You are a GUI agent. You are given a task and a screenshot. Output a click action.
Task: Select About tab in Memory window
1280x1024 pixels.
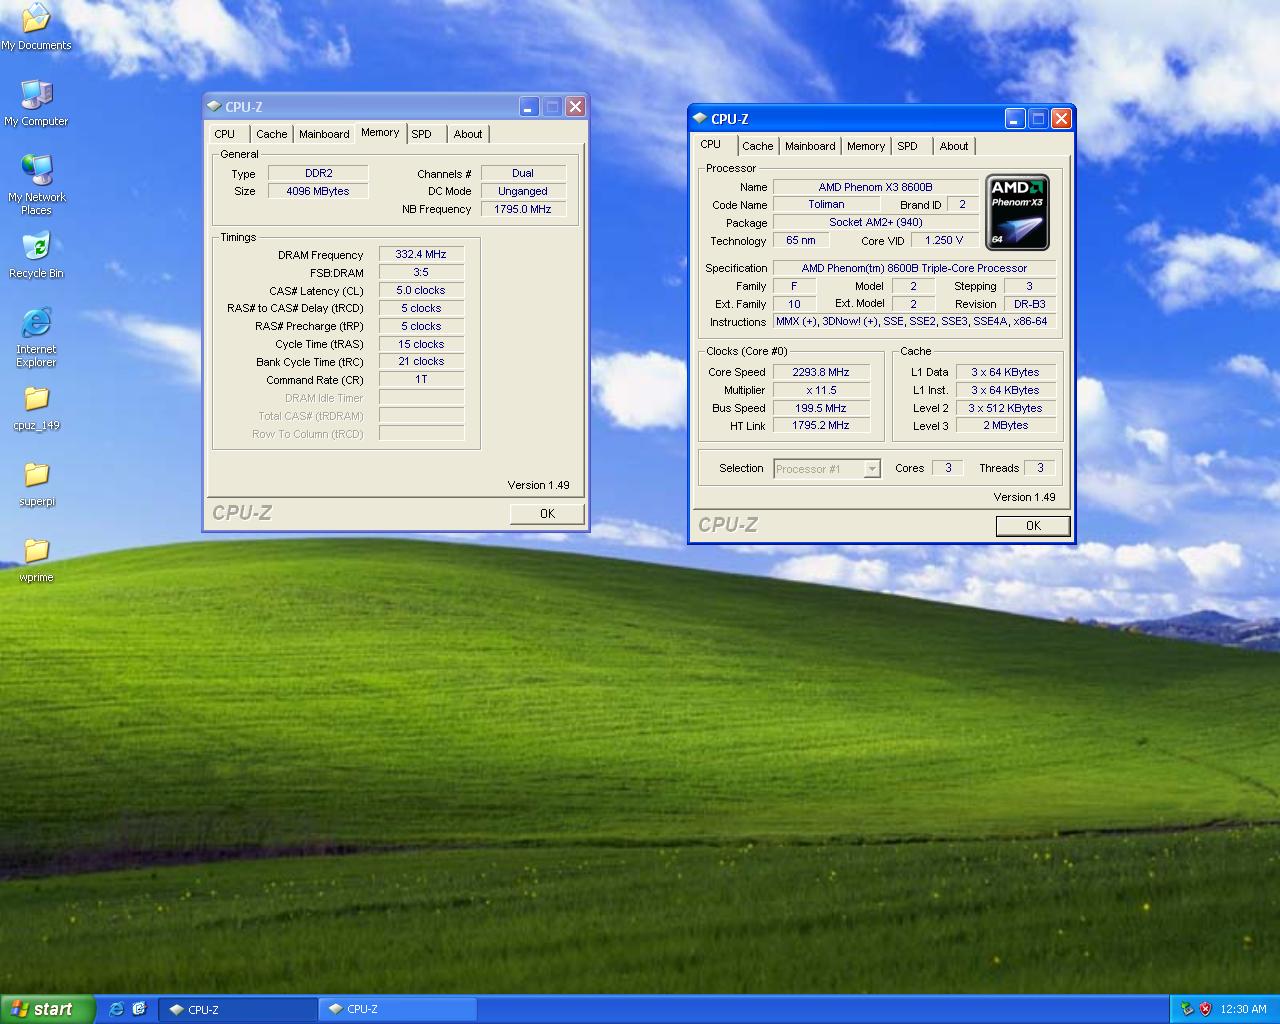click(x=468, y=134)
